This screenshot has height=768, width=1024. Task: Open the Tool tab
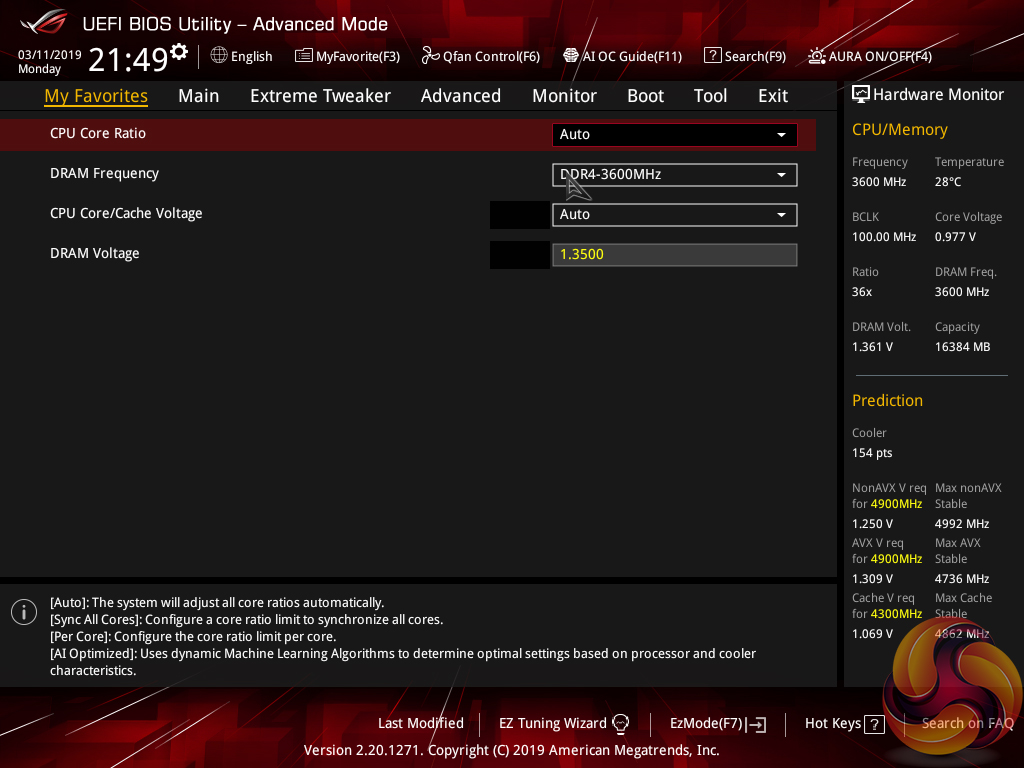pos(710,96)
